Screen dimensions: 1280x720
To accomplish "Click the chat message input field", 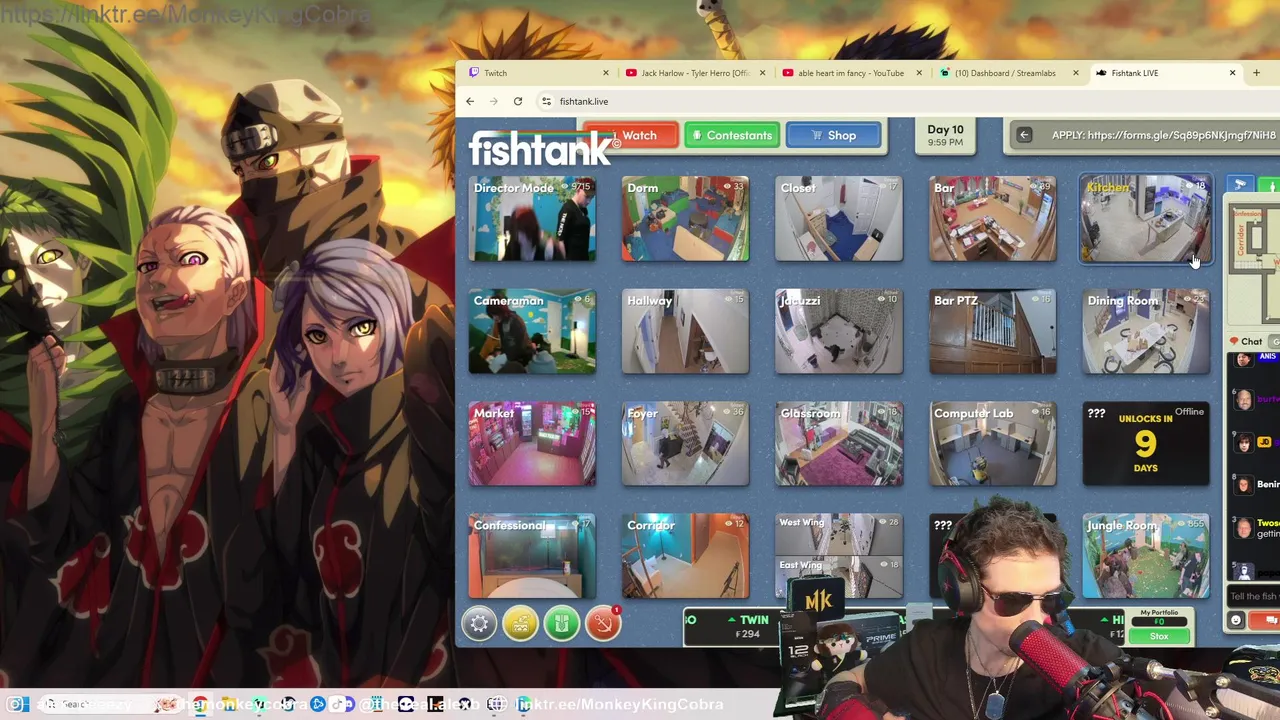I will click(x=1254, y=597).
